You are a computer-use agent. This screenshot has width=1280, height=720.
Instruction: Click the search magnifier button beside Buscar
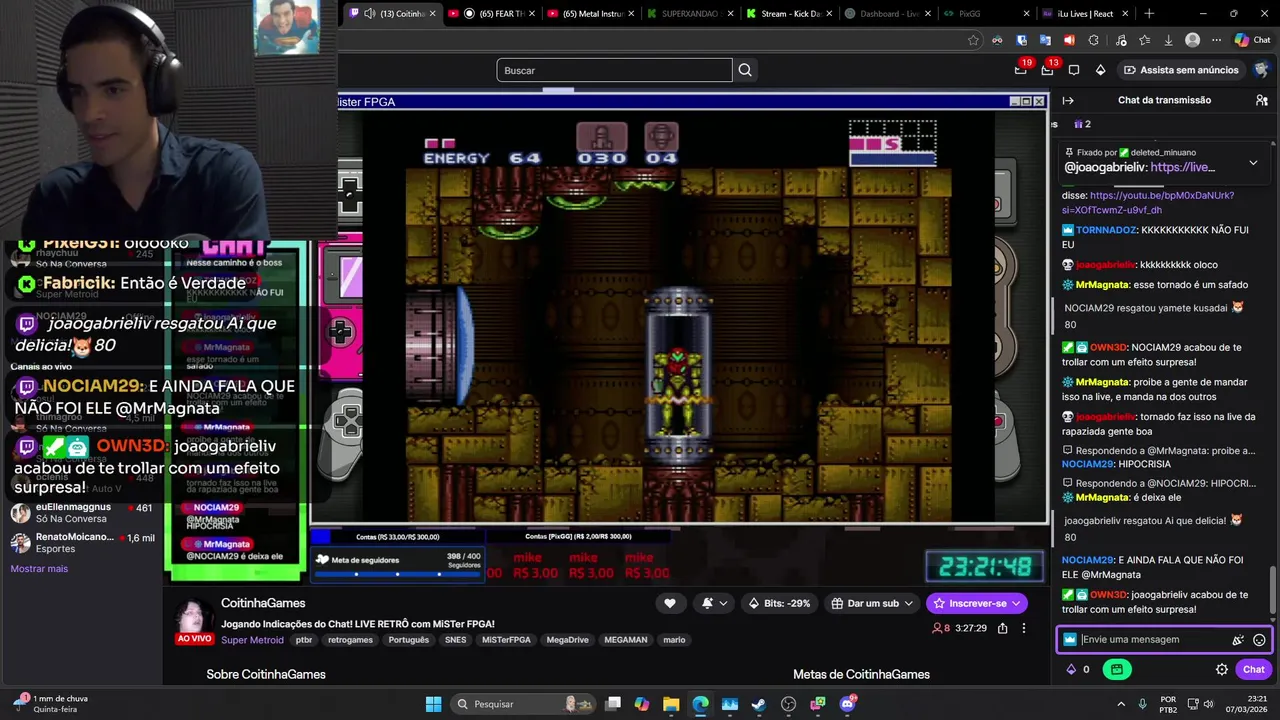745,70
